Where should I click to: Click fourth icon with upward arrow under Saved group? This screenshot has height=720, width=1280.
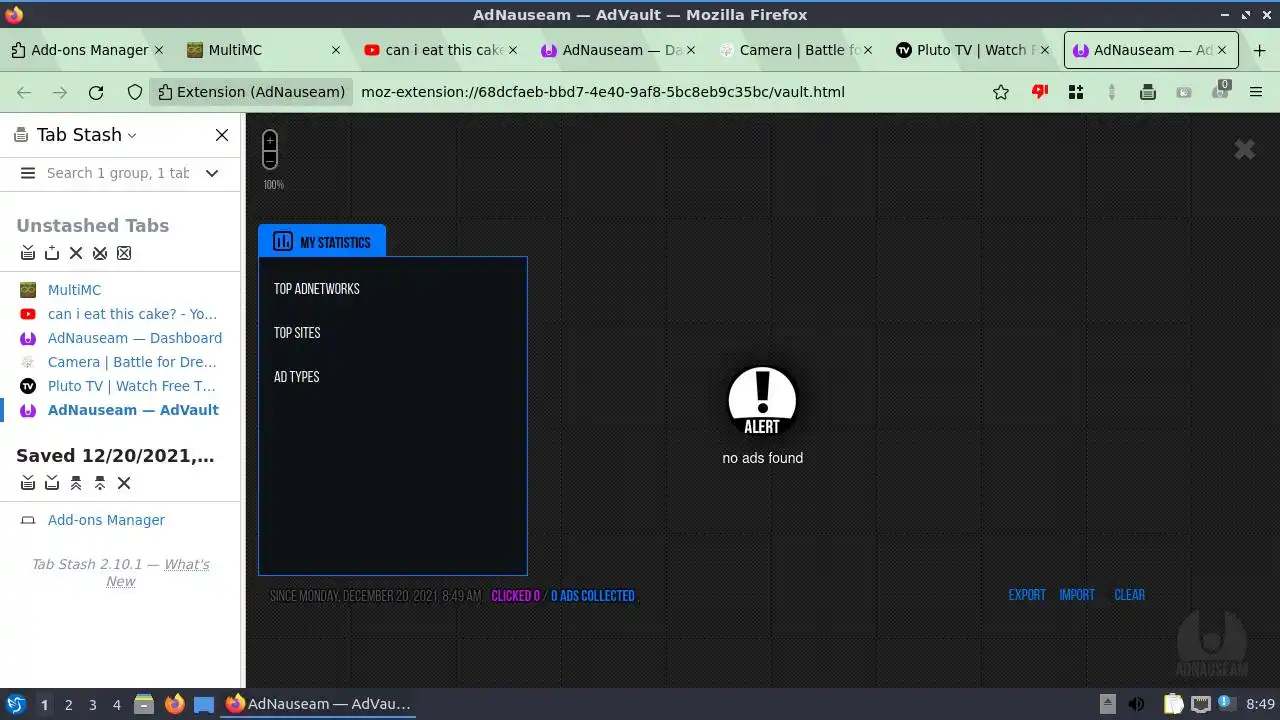point(100,483)
